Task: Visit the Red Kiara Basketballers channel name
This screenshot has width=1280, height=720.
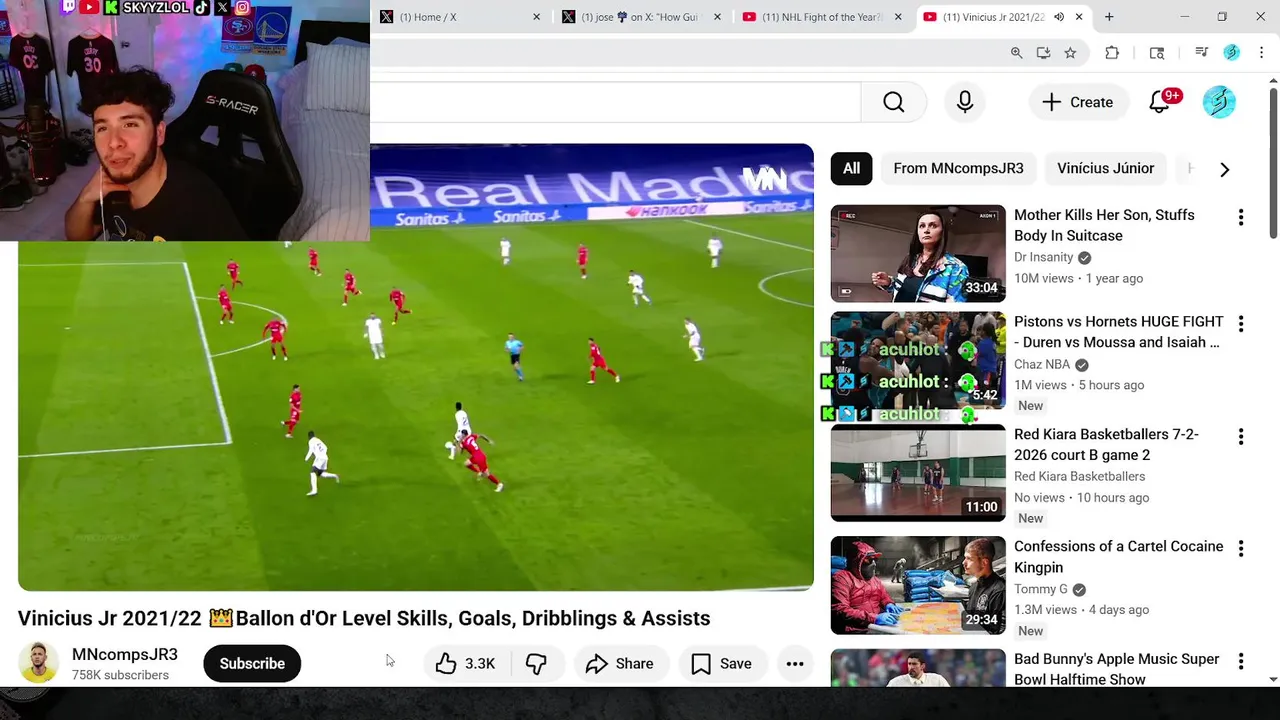Action: coord(1079,477)
